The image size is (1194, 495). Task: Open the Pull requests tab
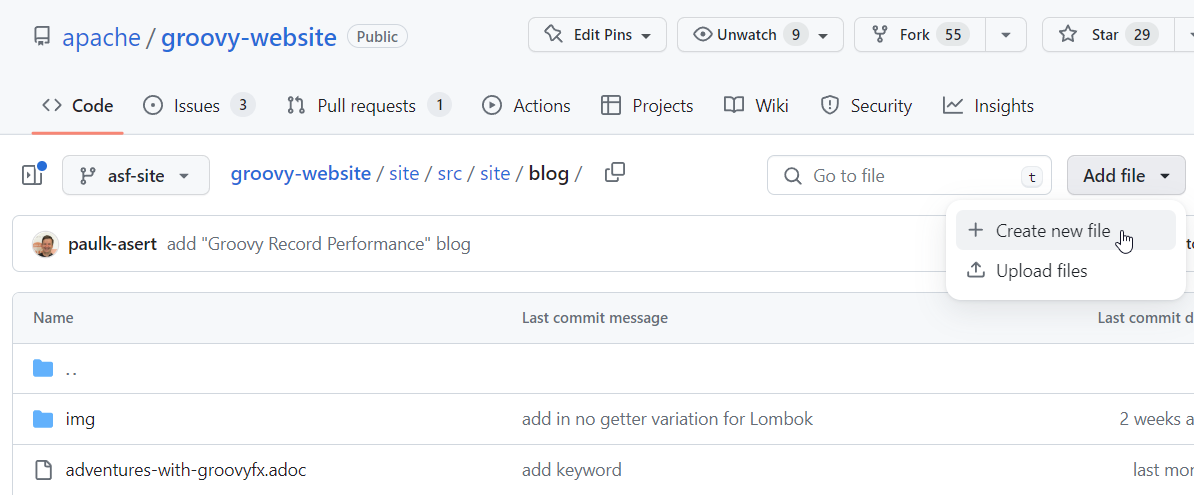click(367, 106)
